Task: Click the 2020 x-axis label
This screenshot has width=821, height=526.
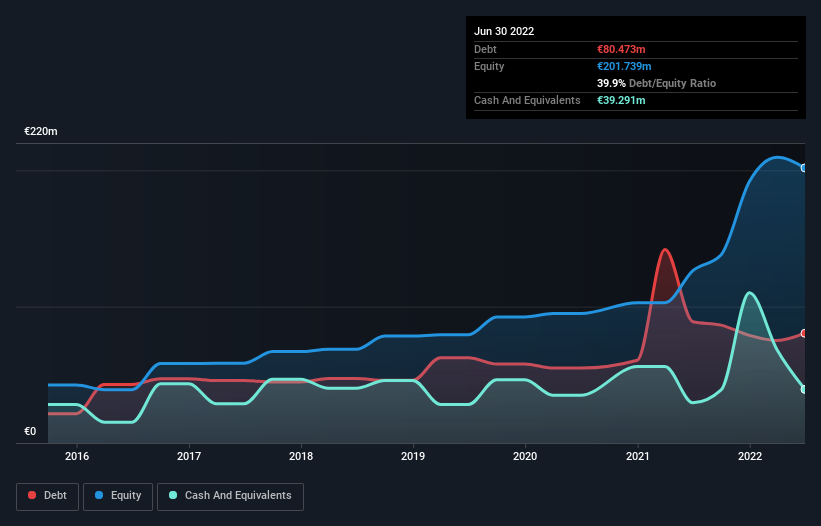Action: coord(525,456)
